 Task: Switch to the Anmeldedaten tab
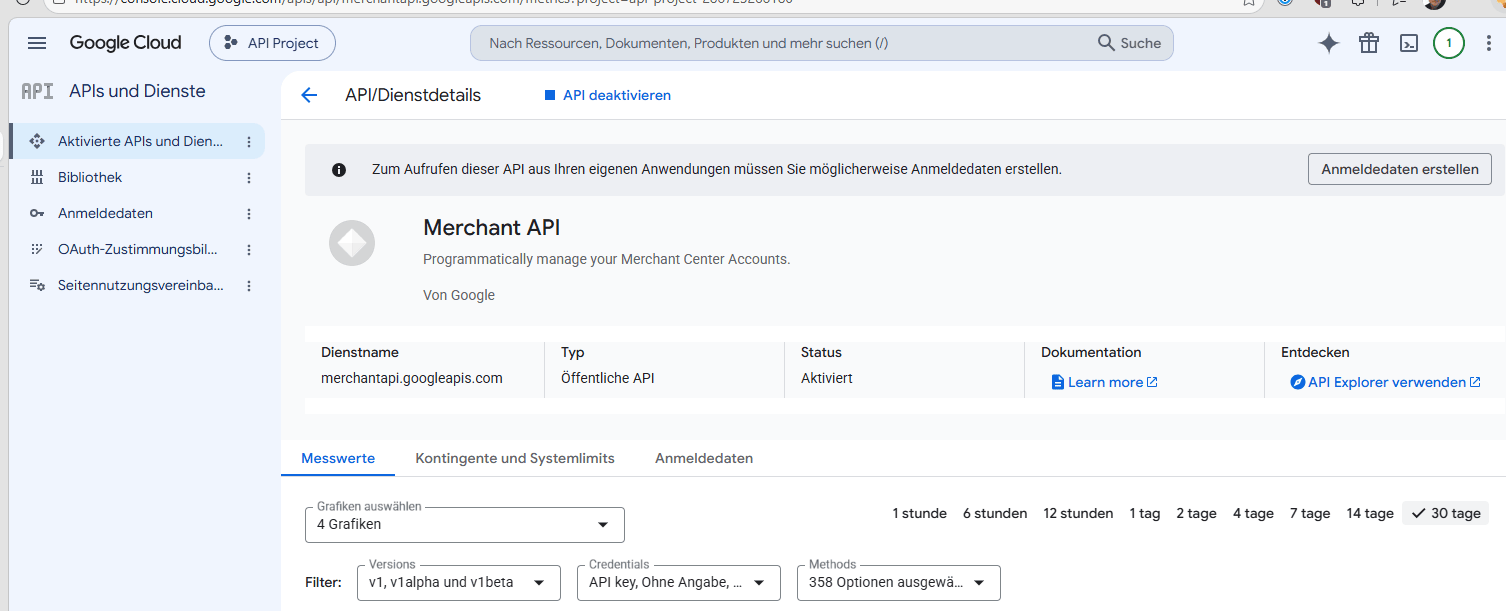(x=704, y=458)
